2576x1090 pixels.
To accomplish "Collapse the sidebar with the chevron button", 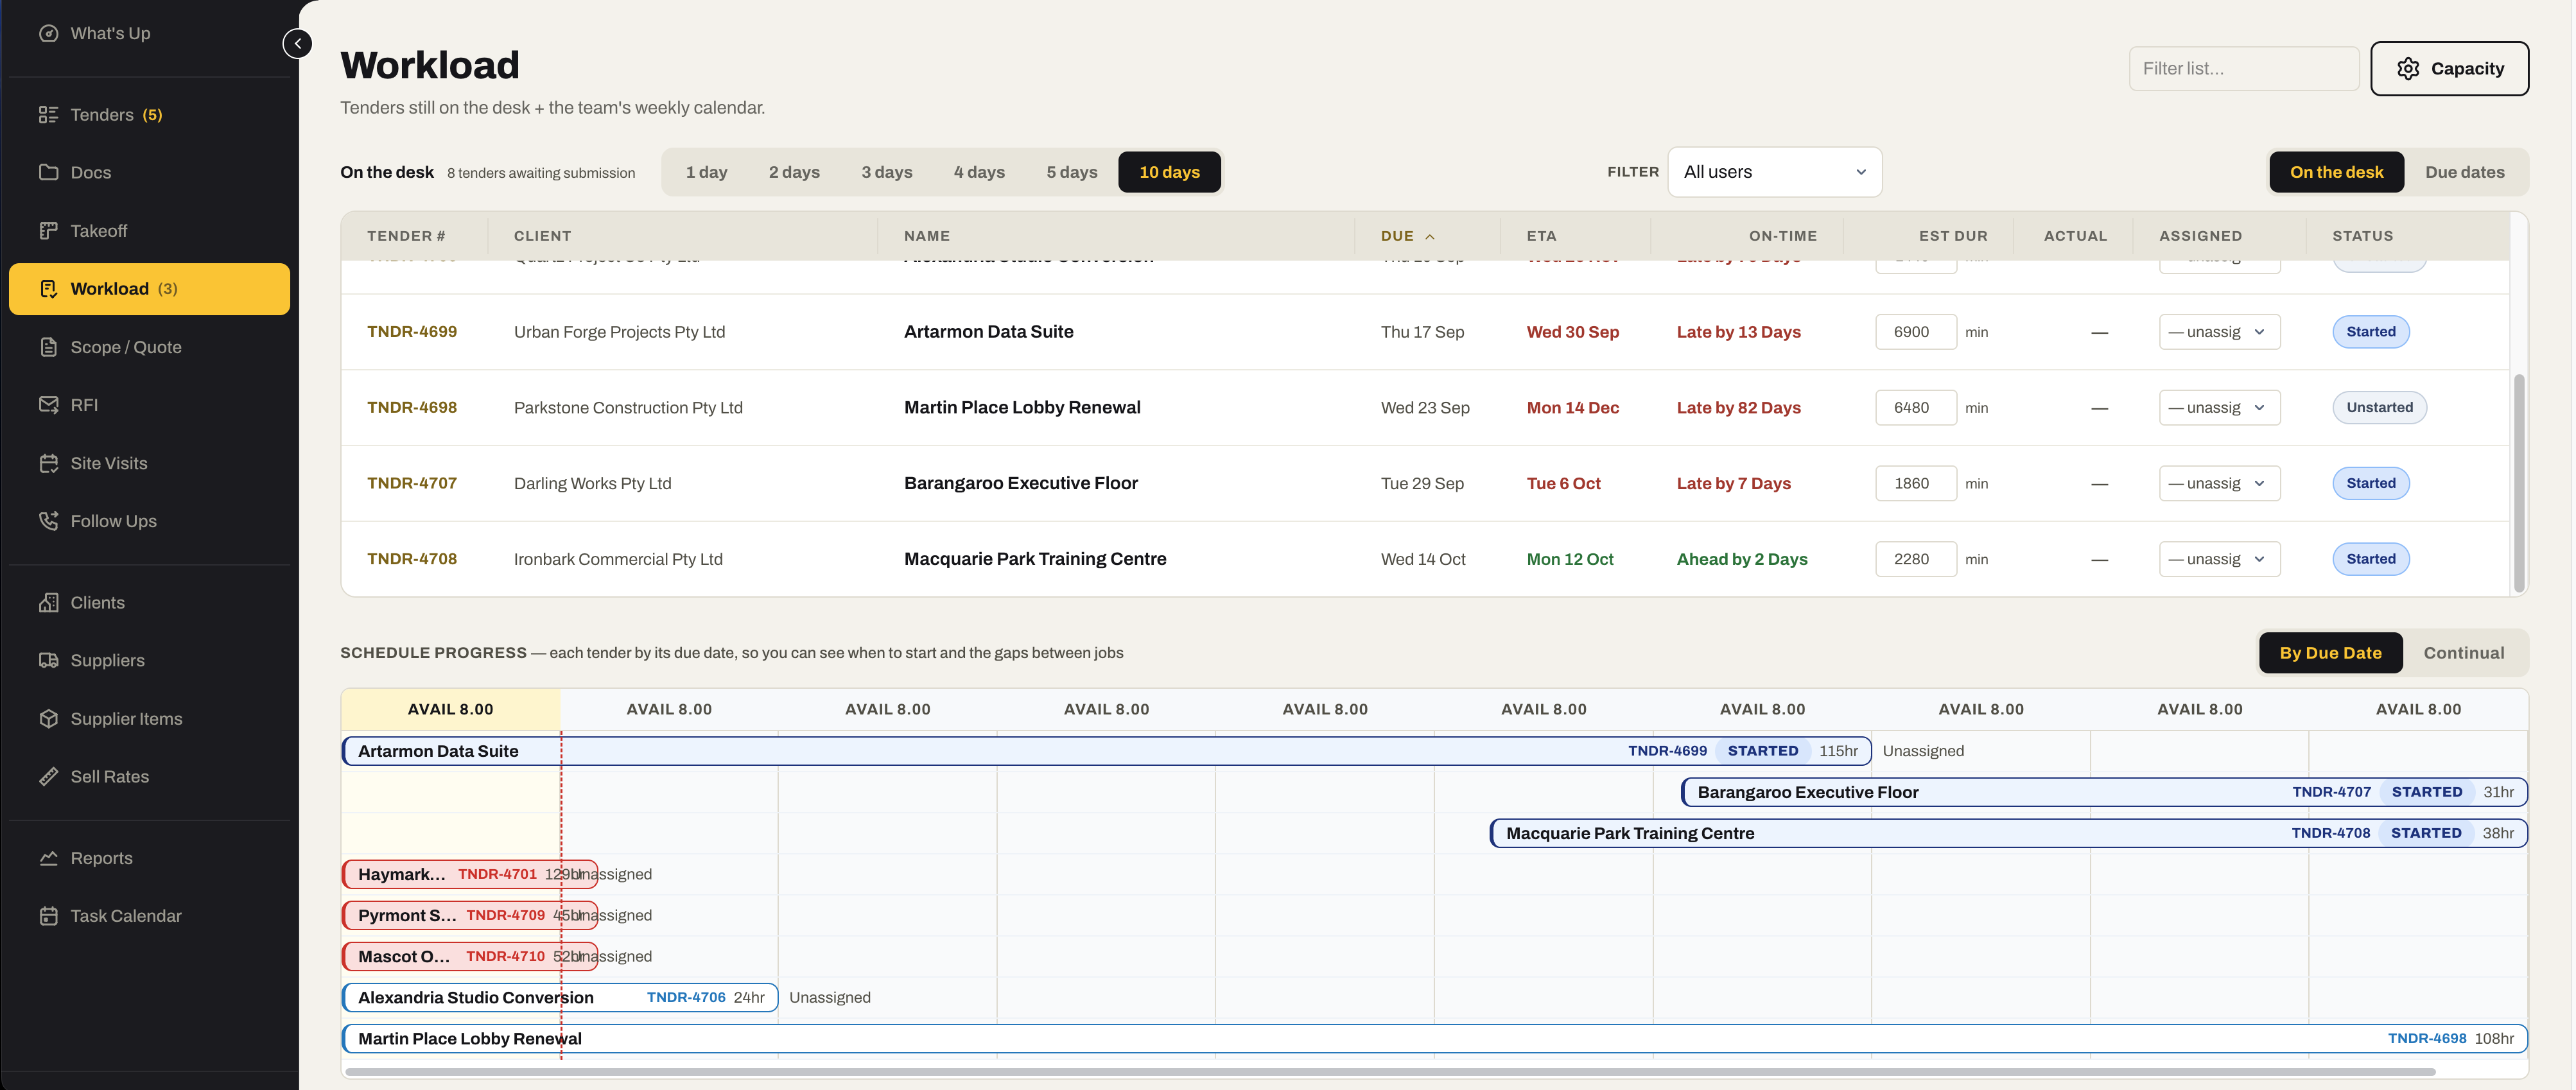I will (x=297, y=44).
